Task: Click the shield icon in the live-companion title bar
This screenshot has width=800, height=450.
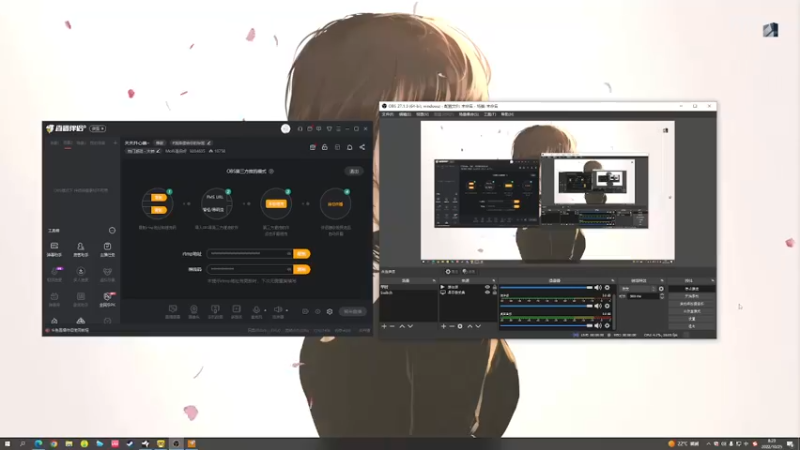Action: pyautogui.click(x=329, y=129)
